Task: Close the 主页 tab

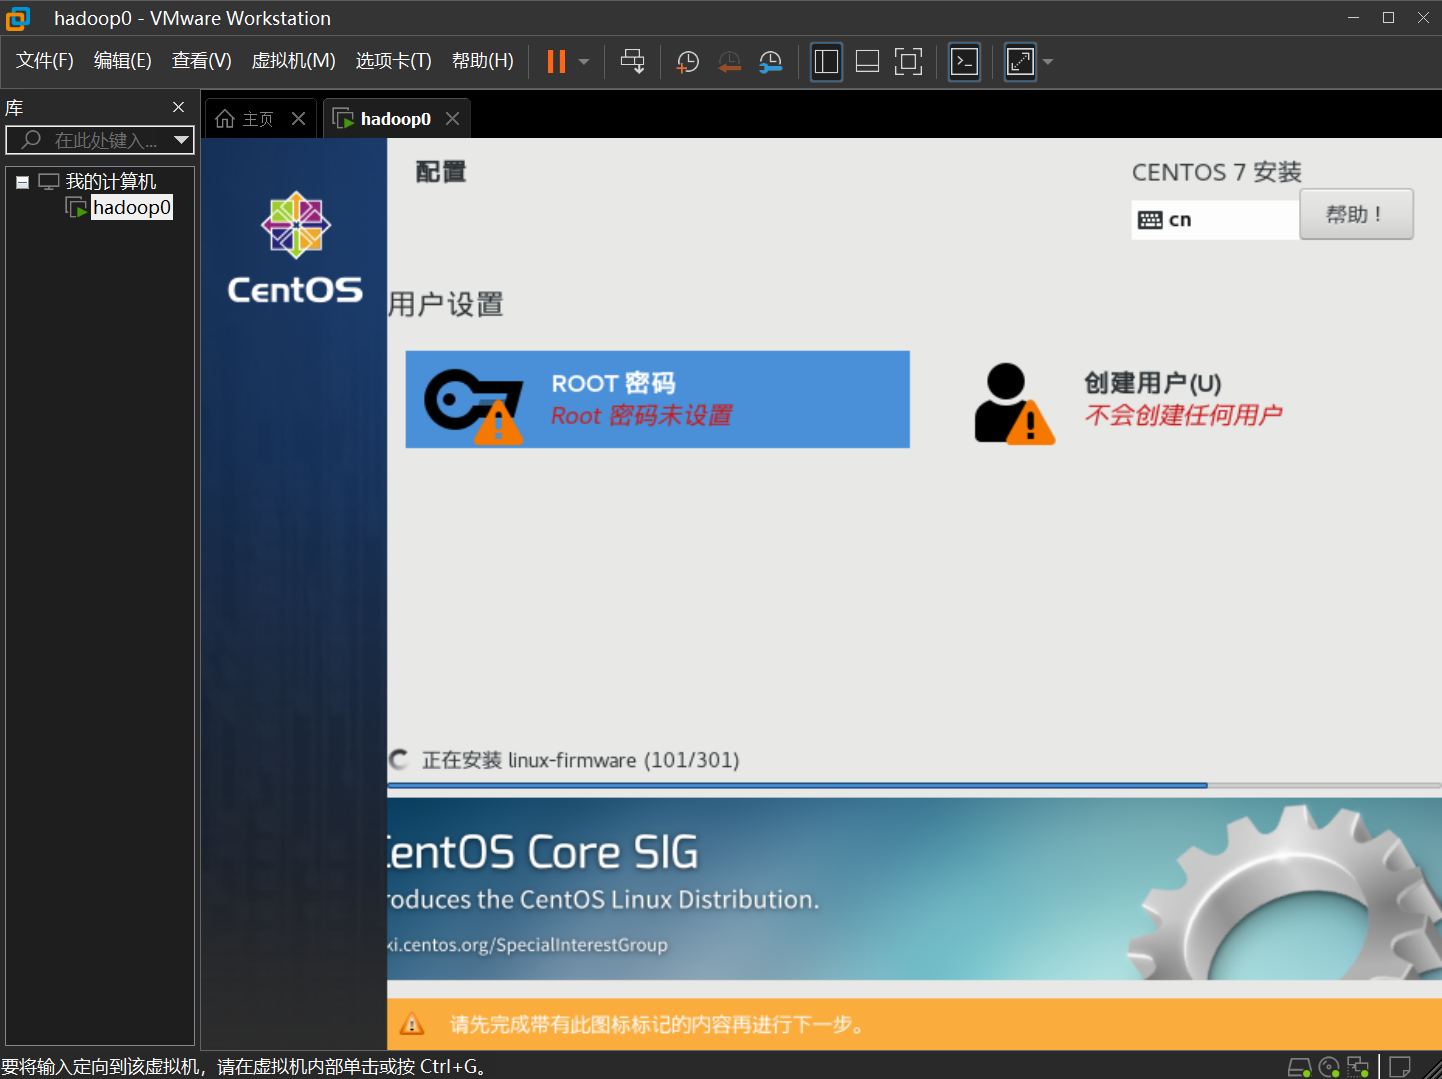Action: tap(298, 119)
